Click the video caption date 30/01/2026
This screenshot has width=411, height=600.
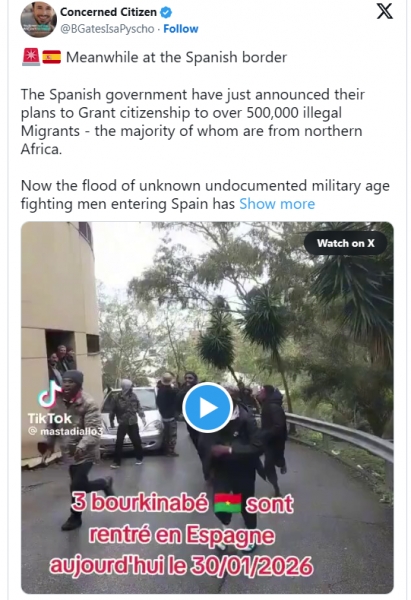click(251, 566)
